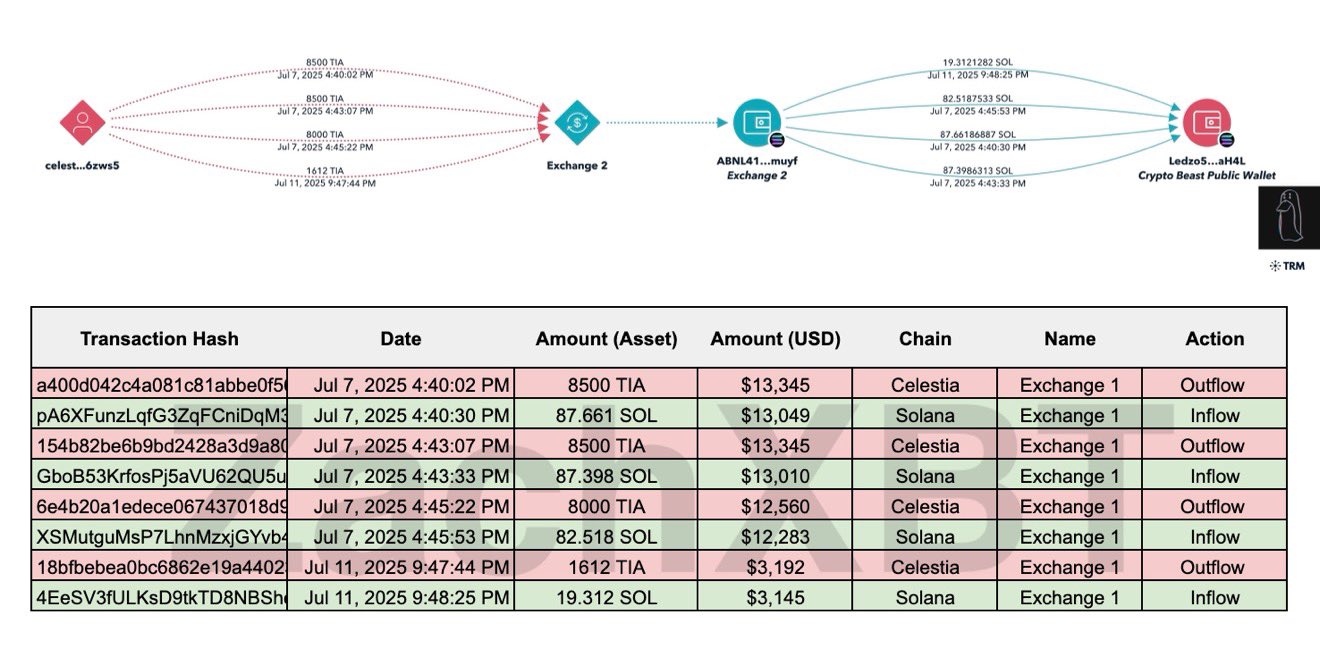Select the $13,049 amount cell
1320x649 pixels.
pos(775,415)
